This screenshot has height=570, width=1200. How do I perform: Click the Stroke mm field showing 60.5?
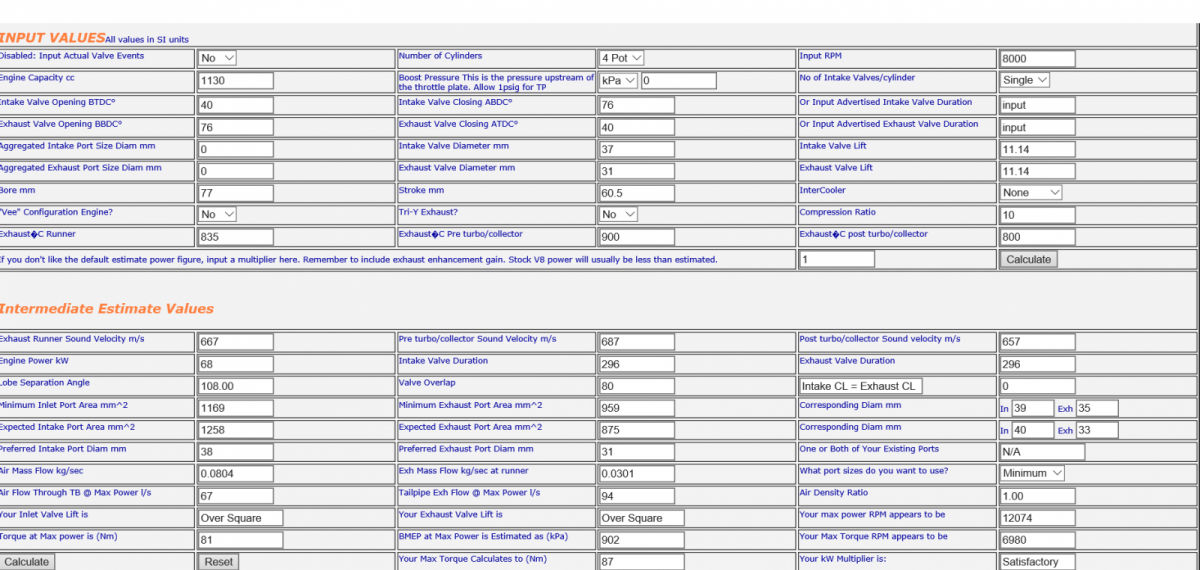pyautogui.click(x=637, y=193)
